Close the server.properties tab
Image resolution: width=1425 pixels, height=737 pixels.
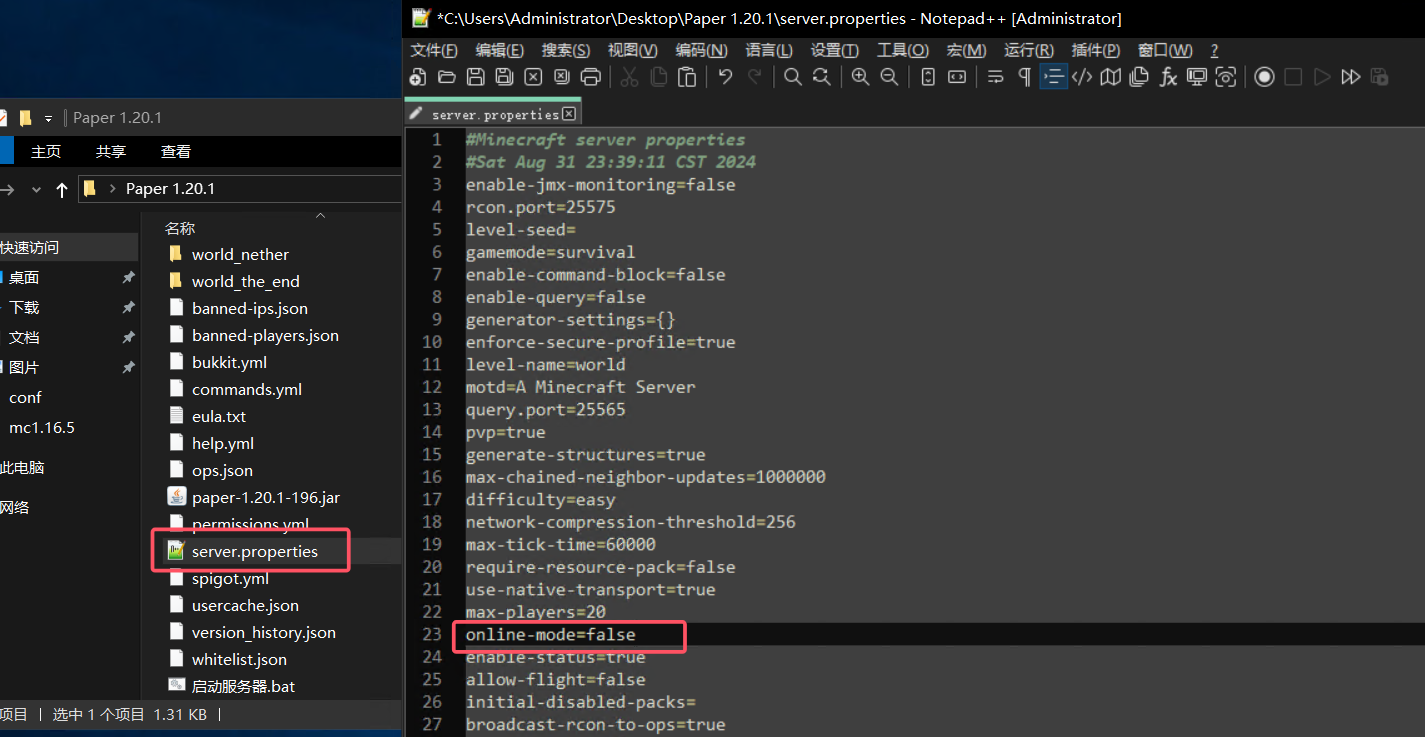pos(569,114)
